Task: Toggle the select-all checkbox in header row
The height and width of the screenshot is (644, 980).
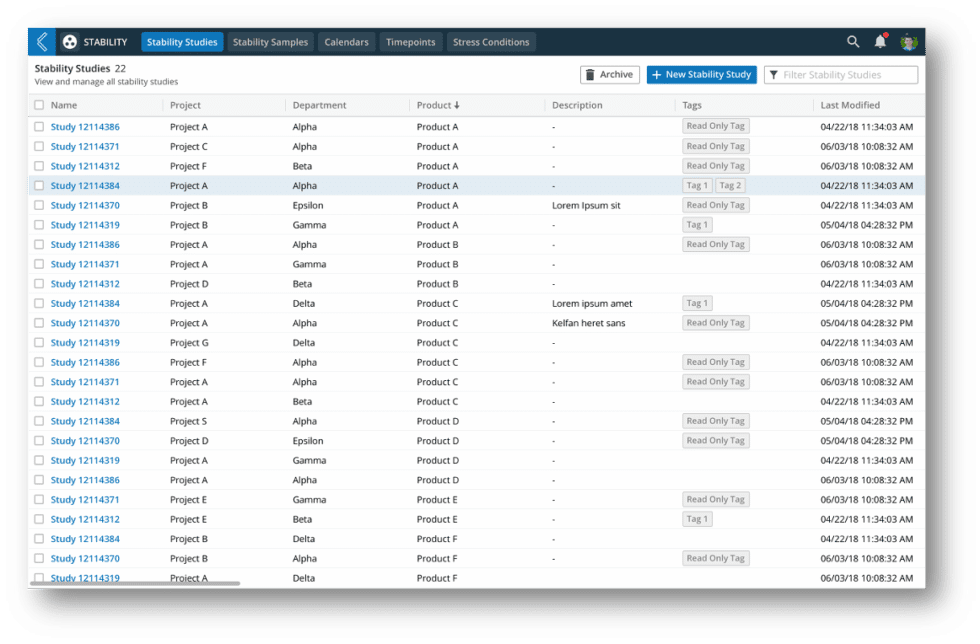Action: pyautogui.click(x=39, y=105)
